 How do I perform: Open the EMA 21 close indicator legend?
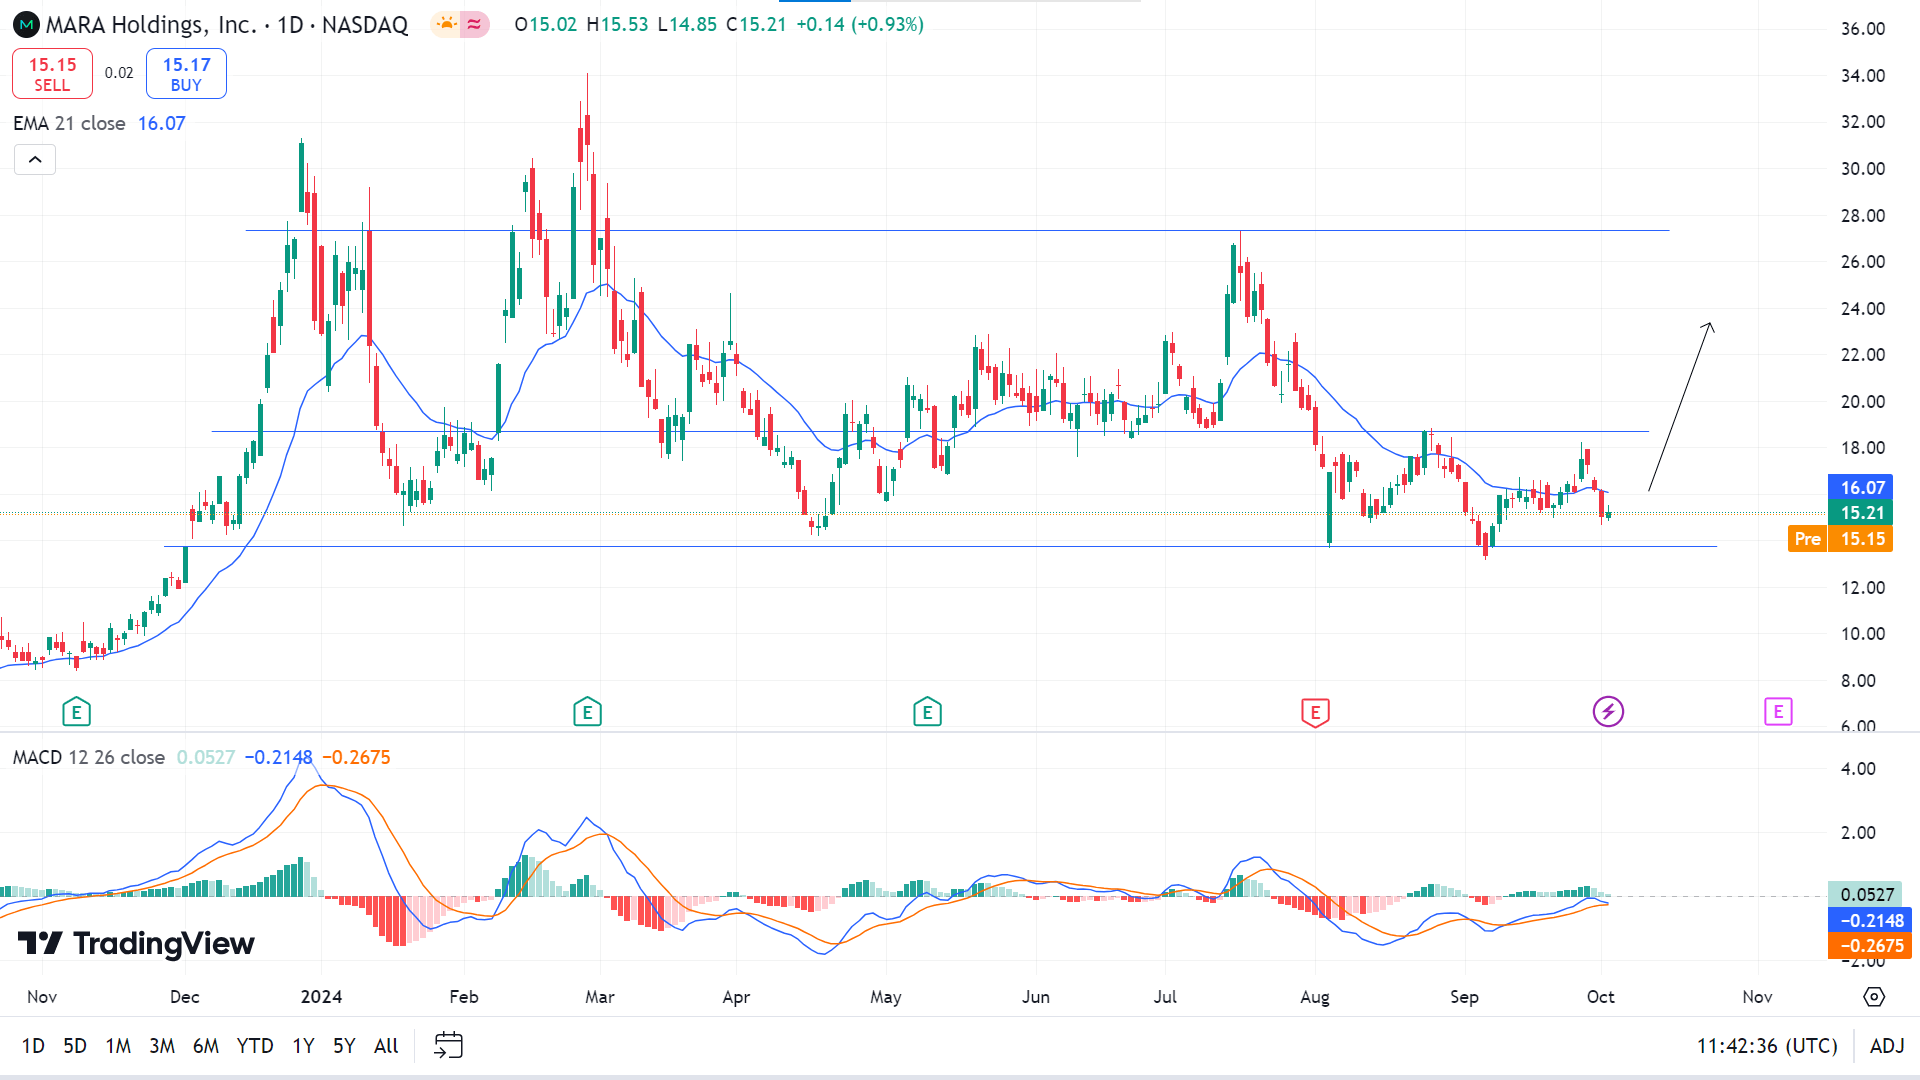point(69,123)
